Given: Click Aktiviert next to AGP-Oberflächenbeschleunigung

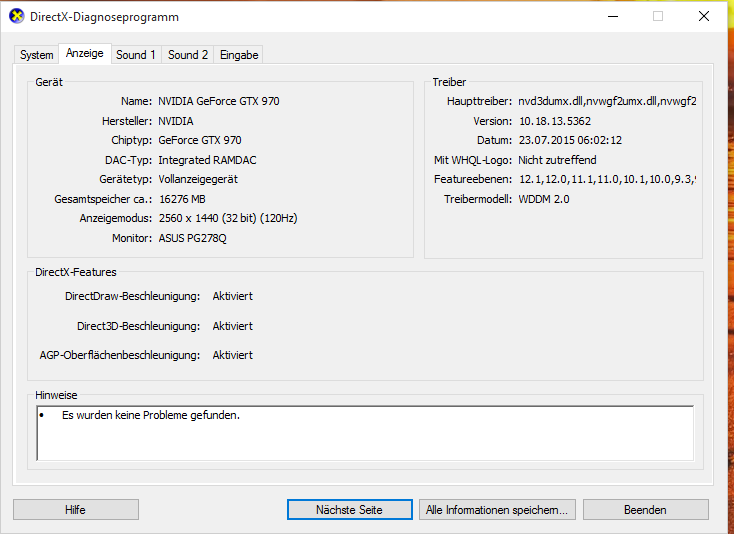Looking at the screenshot, I should [x=233, y=355].
